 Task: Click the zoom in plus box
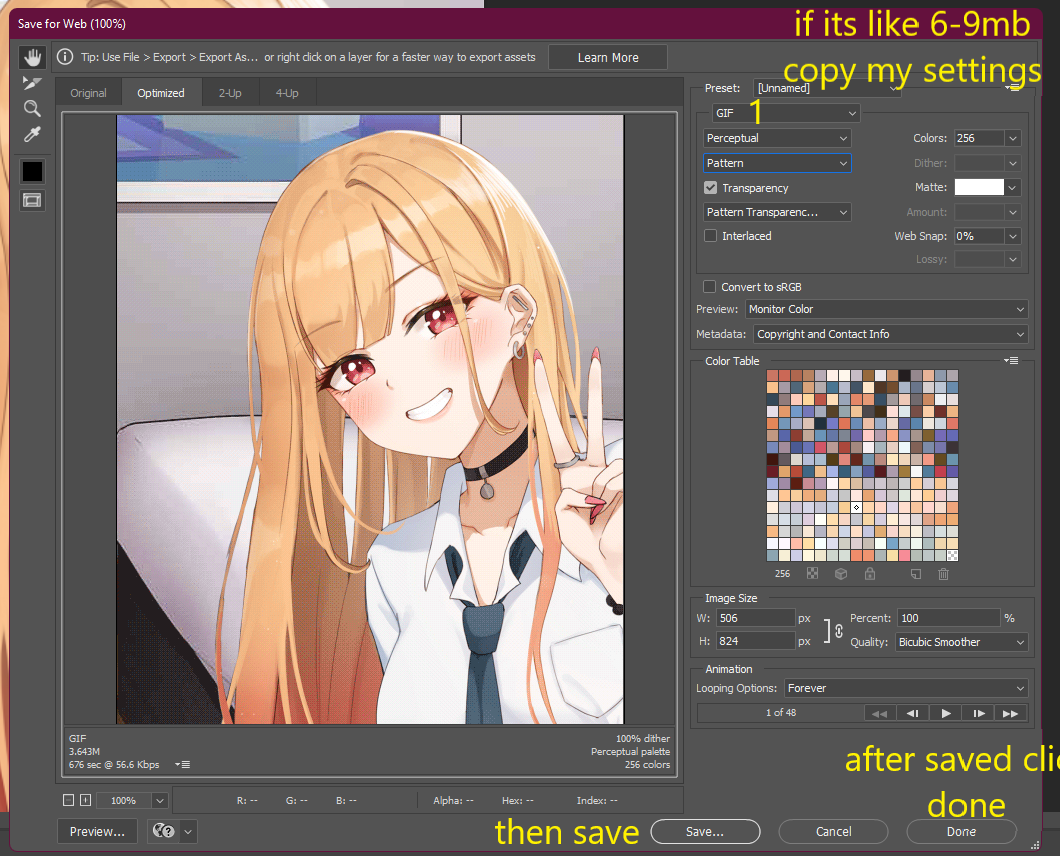point(85,800)
